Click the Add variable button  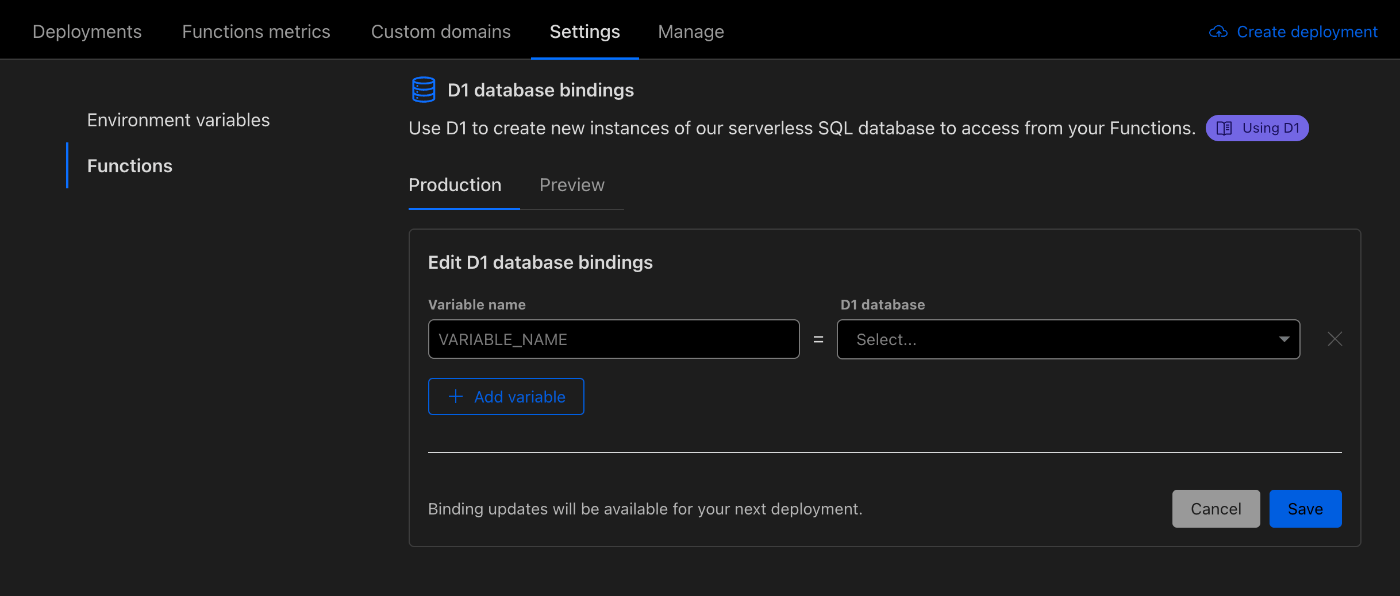(506, 397)
